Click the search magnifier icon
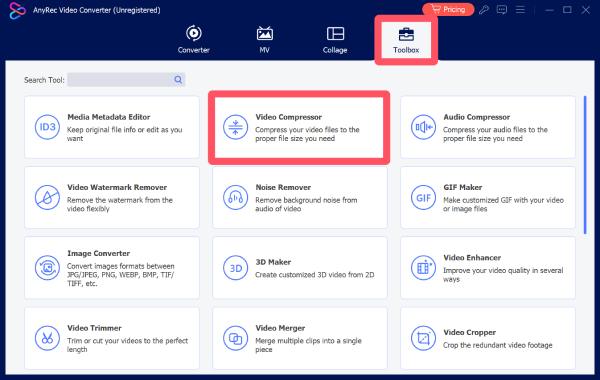Viewport: 600px width, 380px height. pos(178,80)
